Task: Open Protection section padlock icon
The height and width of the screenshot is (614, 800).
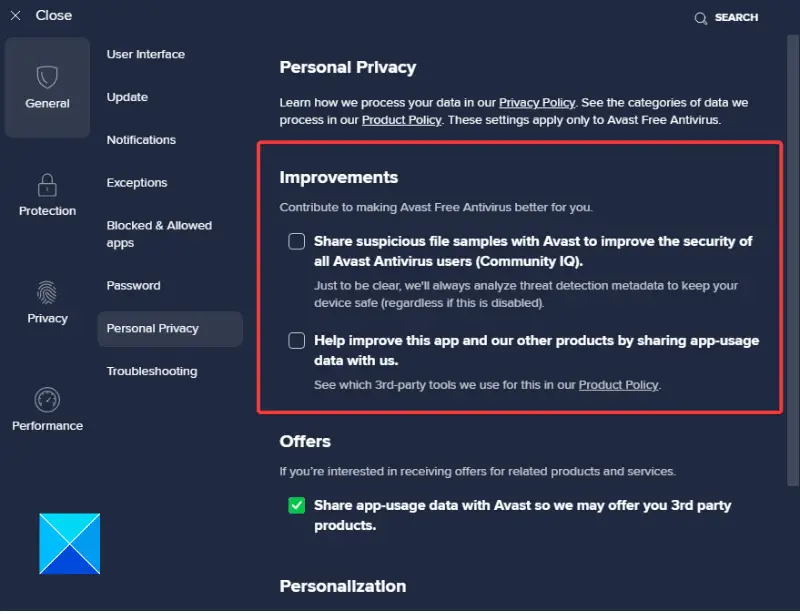Action: click(47, 186)
